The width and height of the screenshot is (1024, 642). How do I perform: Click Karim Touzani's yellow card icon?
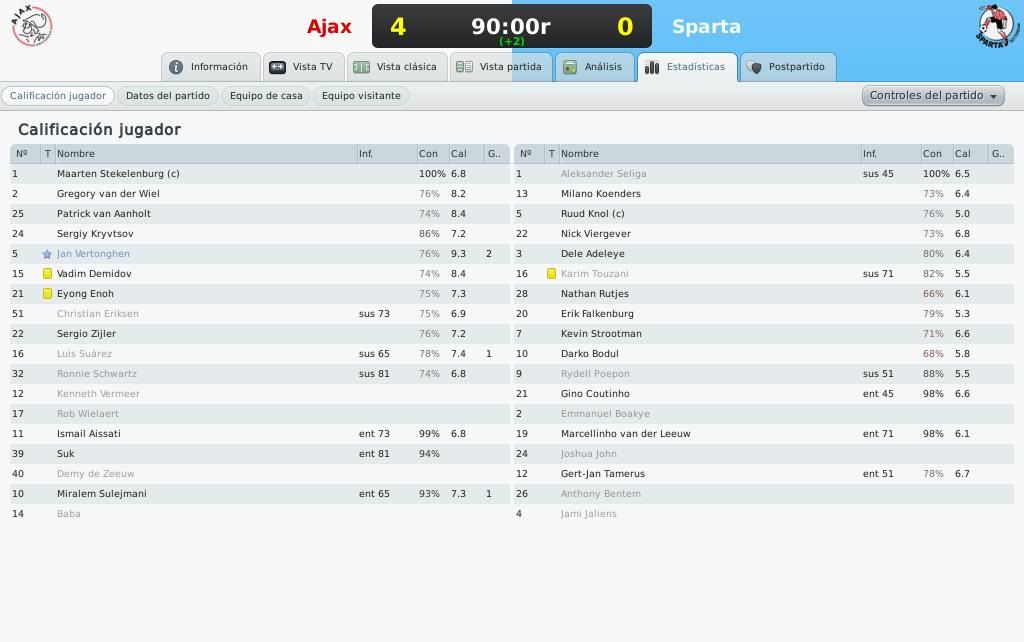click(551, 274)
